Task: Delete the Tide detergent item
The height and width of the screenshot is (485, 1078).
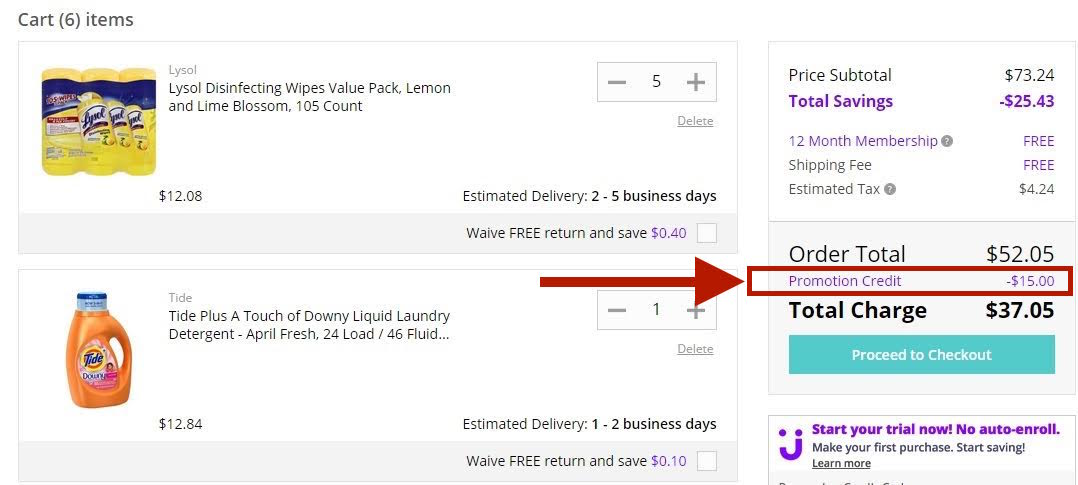Action: [x=695, y=349]
